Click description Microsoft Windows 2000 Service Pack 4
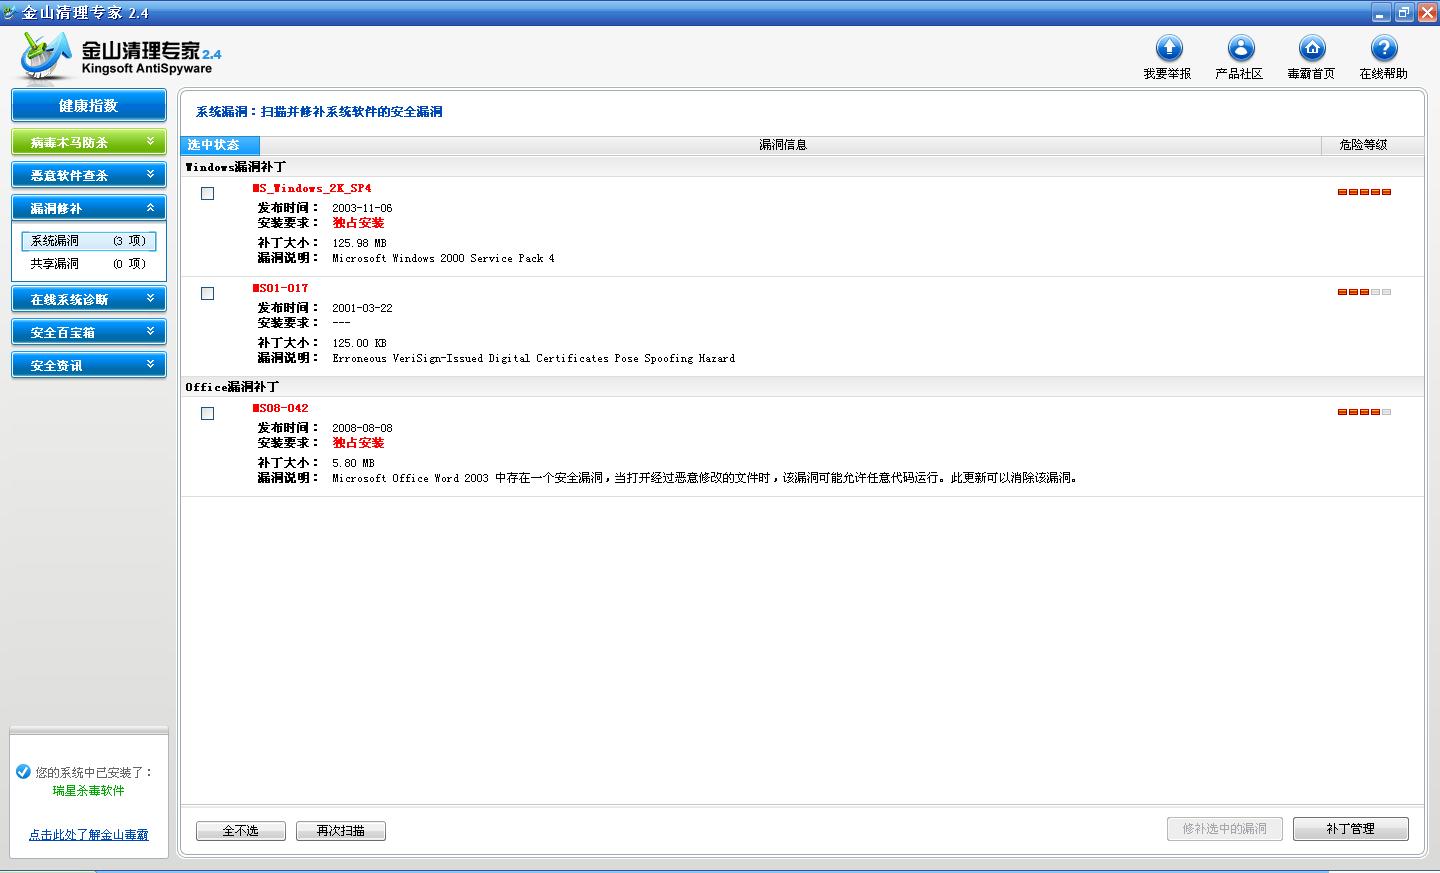This screenshot has height=873, width=1440. (x=443, y=258)
